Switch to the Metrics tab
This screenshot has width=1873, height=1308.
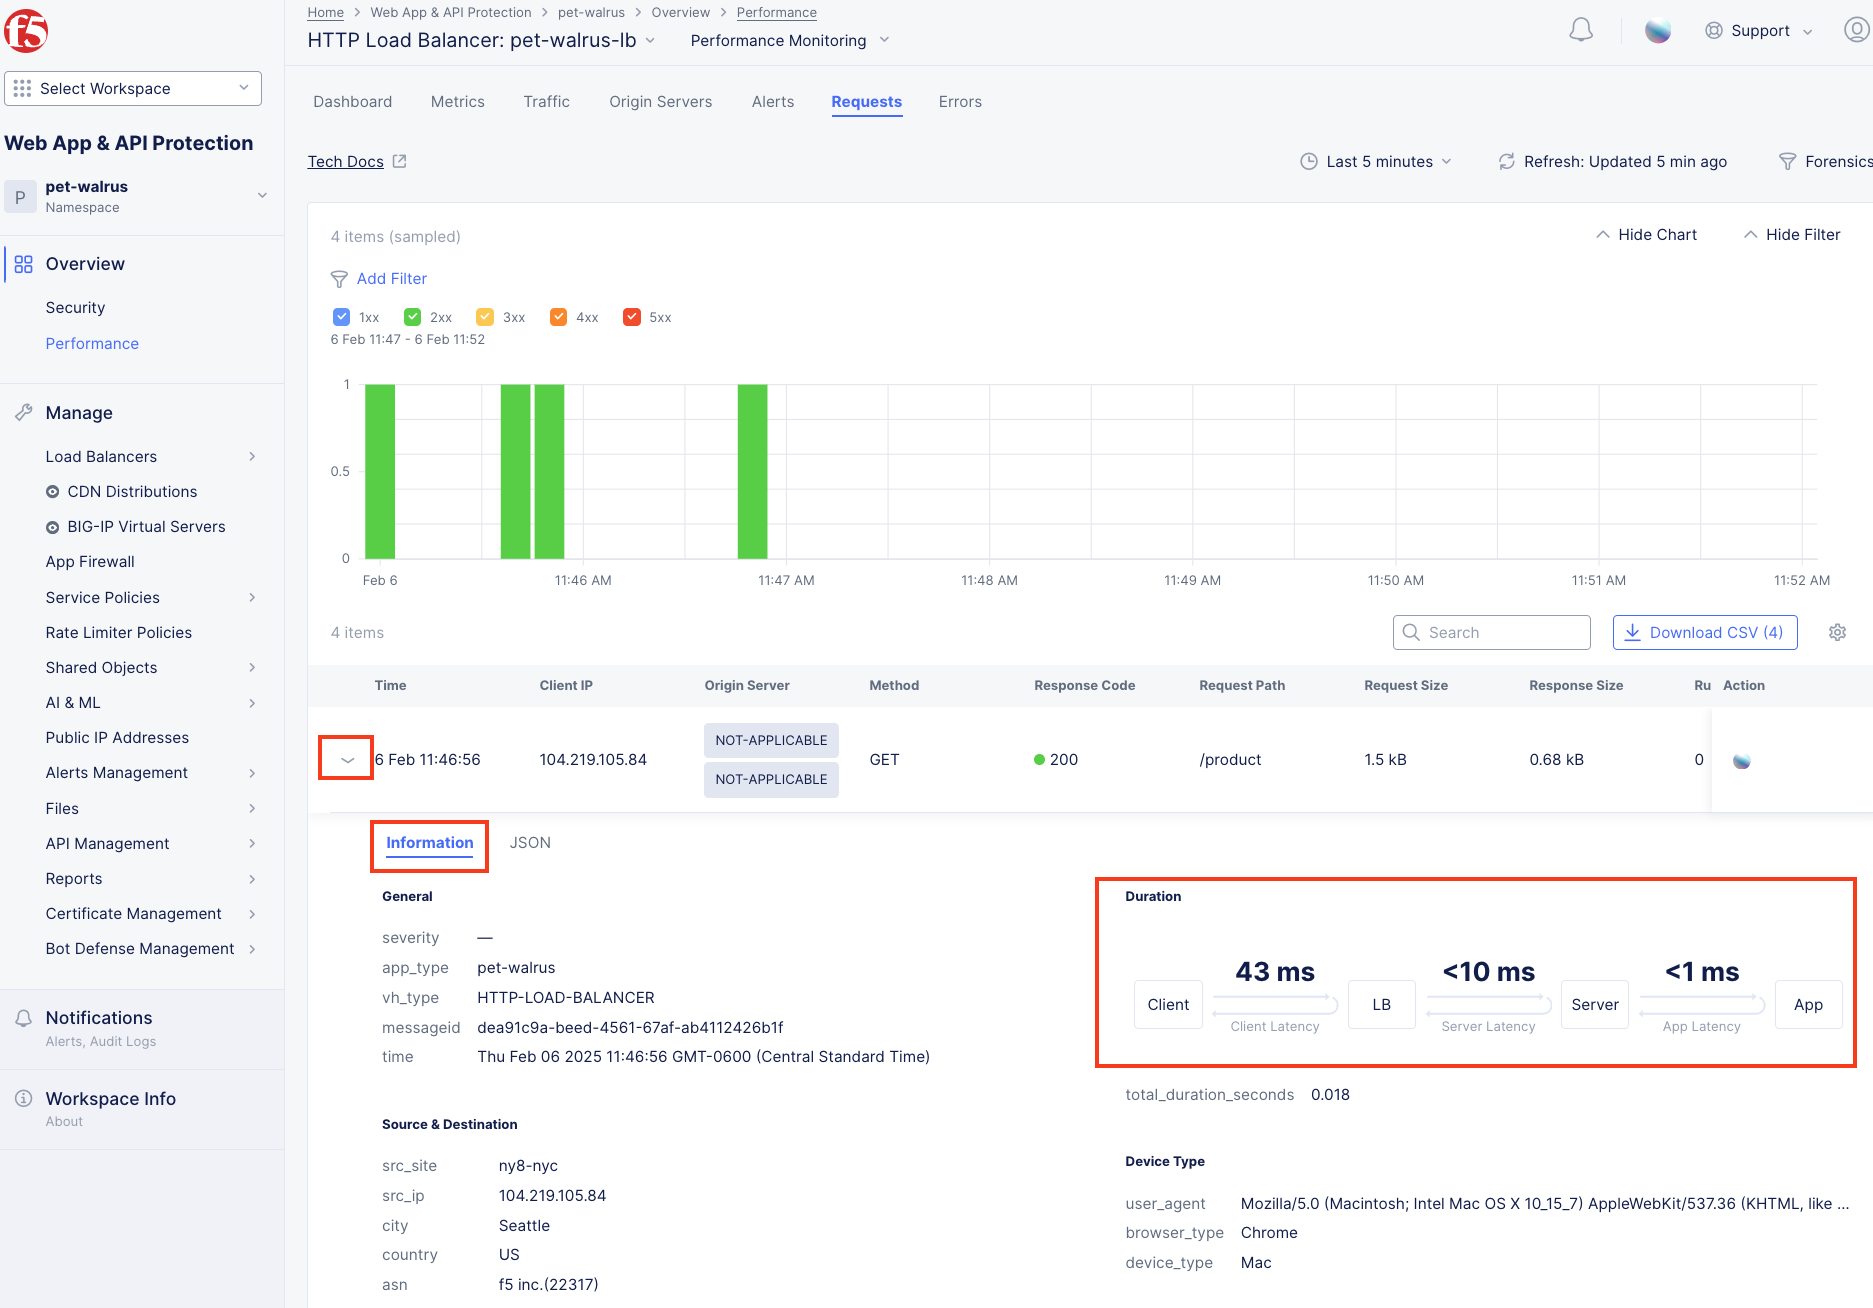[457, 102]
